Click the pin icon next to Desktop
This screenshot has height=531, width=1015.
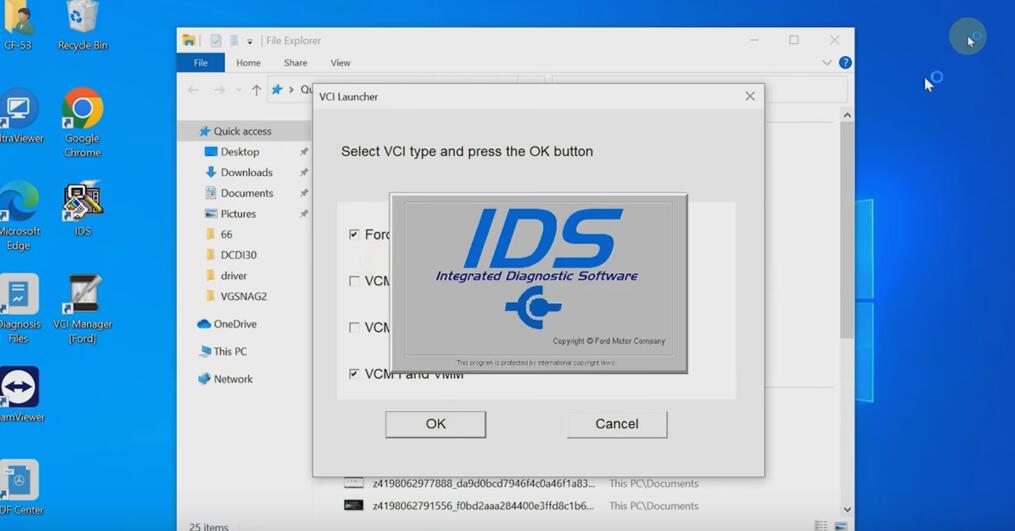(x=304, y=152)
